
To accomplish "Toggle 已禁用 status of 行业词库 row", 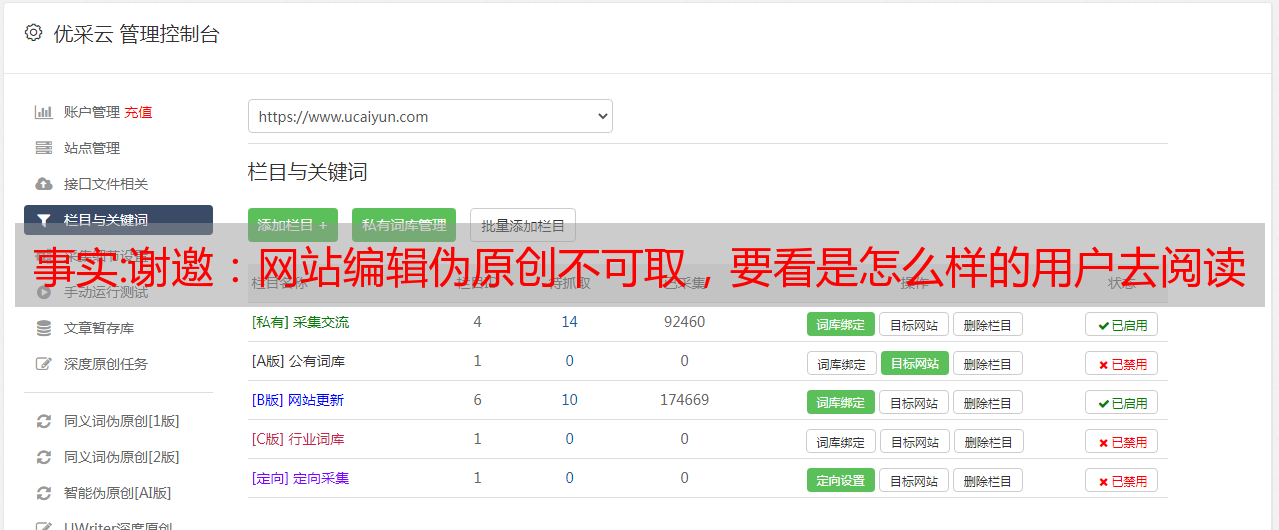I will point(1122,441).
